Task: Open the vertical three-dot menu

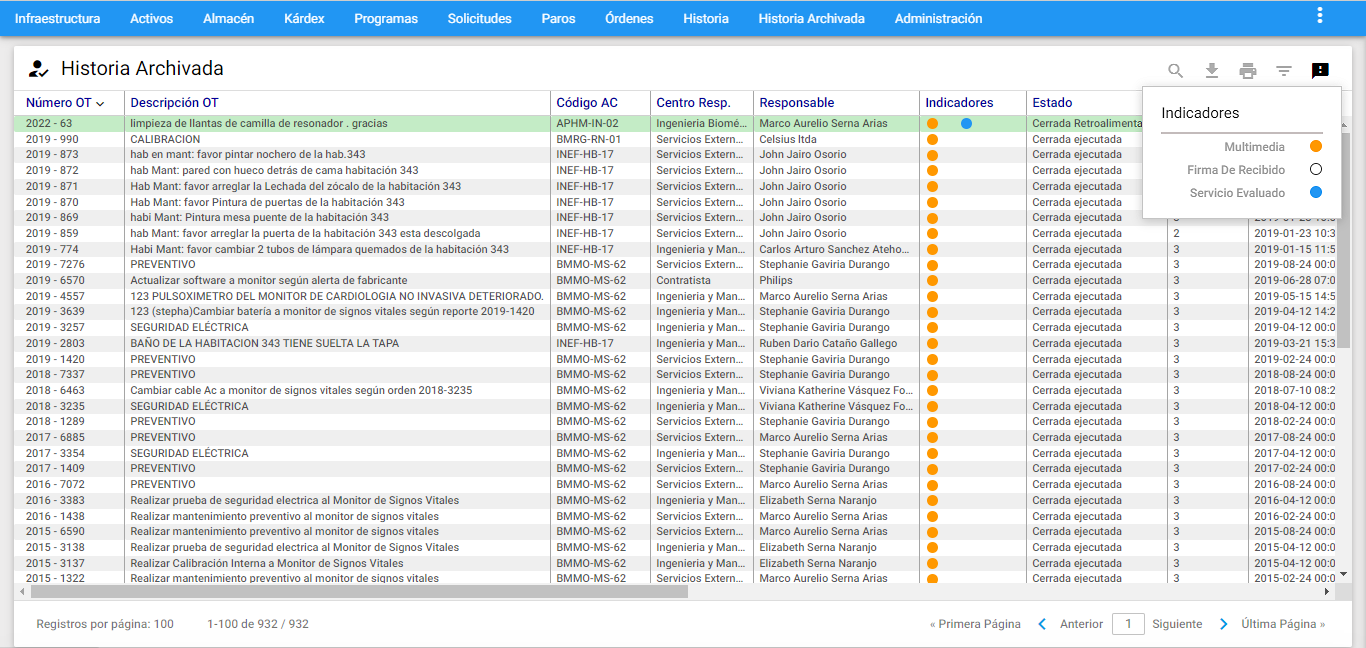Action: click(x=1320, y=15)
